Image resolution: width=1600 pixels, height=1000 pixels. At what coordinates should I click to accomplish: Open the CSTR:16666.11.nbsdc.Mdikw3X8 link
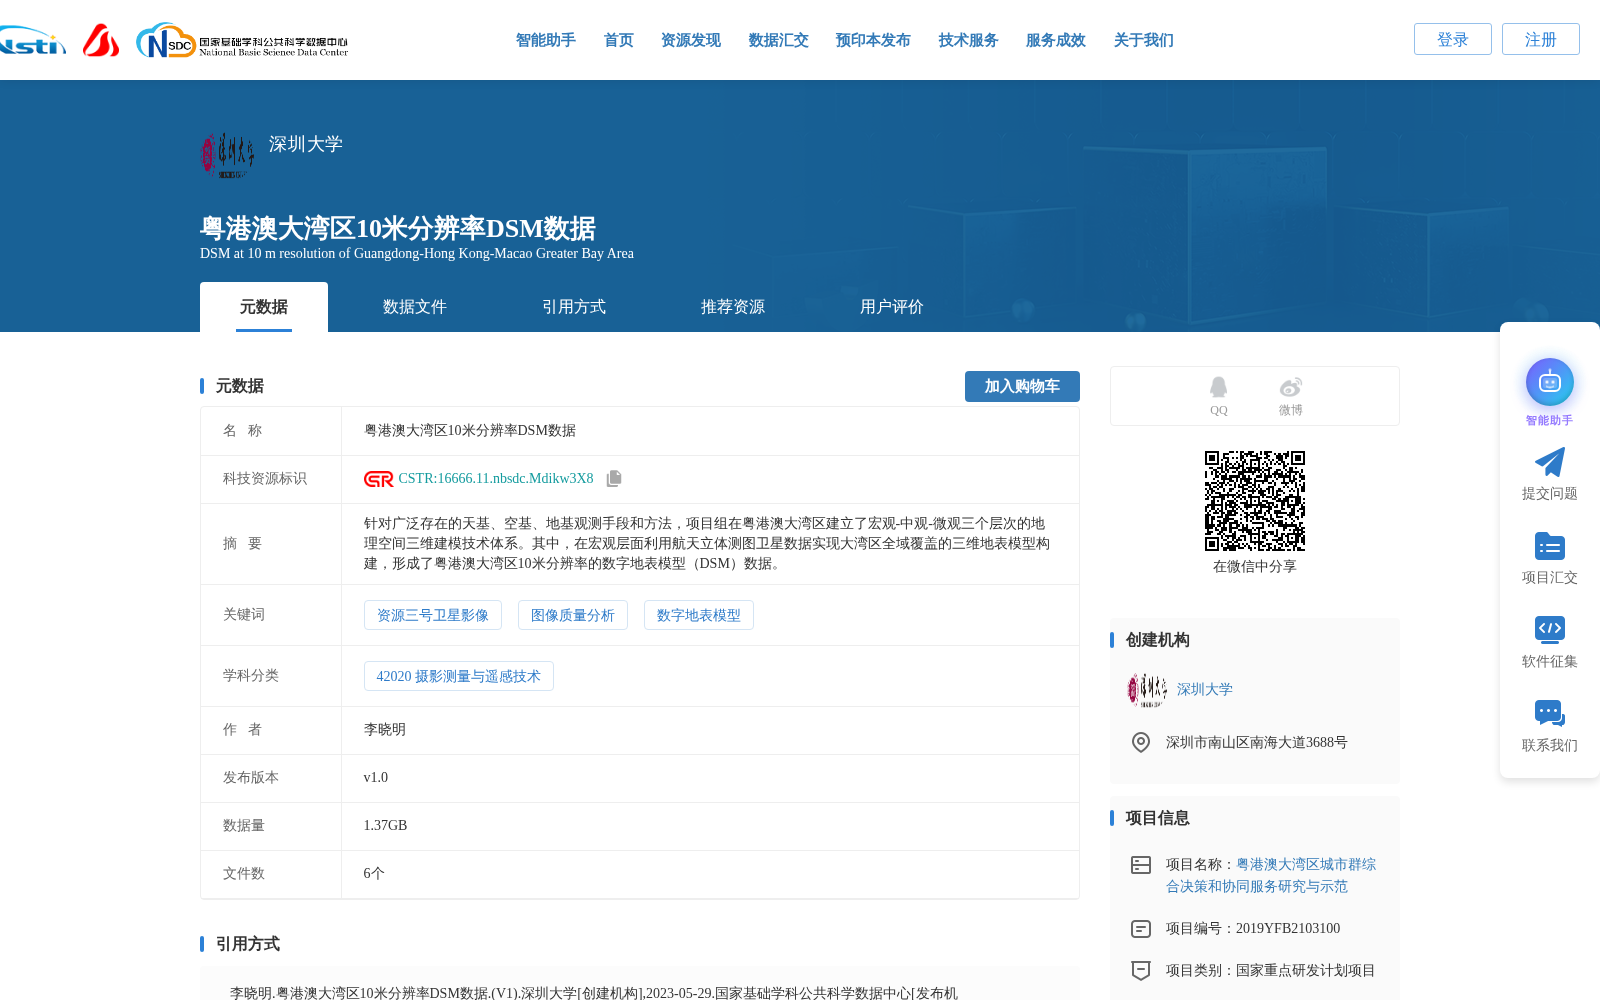point(496,479)
